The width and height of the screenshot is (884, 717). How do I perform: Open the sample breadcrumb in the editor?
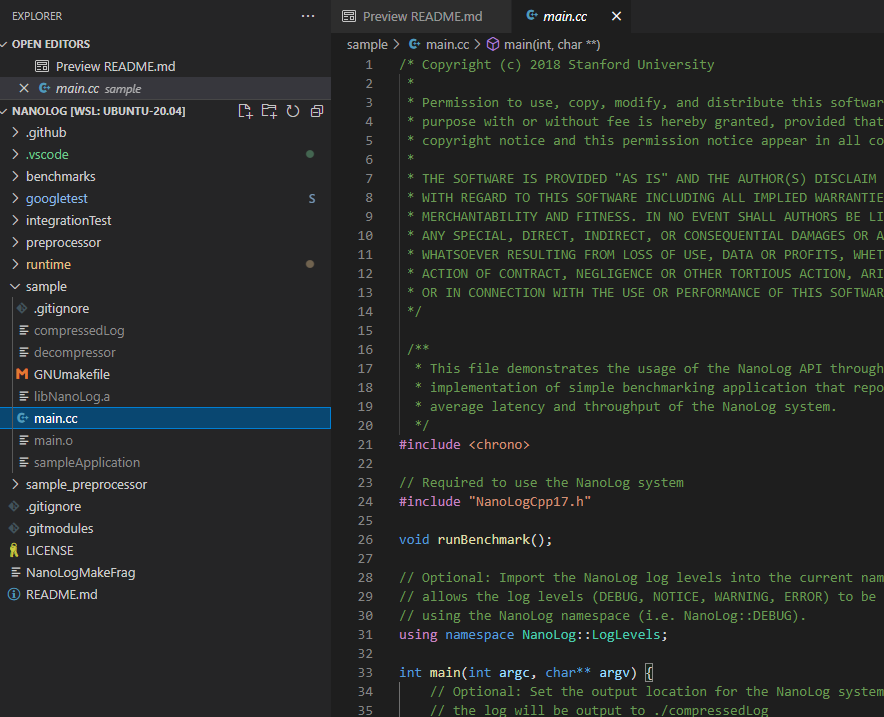368,44
